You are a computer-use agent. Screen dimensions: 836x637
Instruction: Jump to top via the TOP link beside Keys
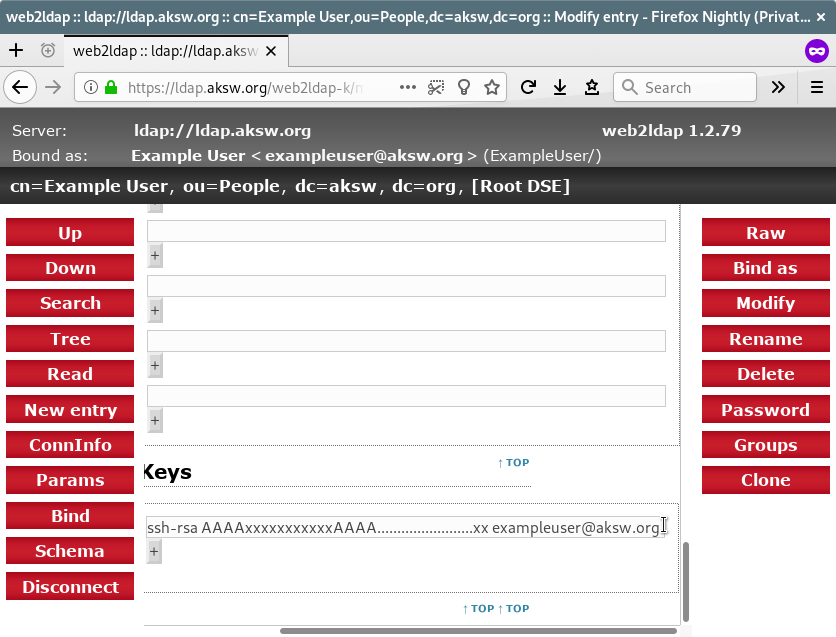click(513, 463)
